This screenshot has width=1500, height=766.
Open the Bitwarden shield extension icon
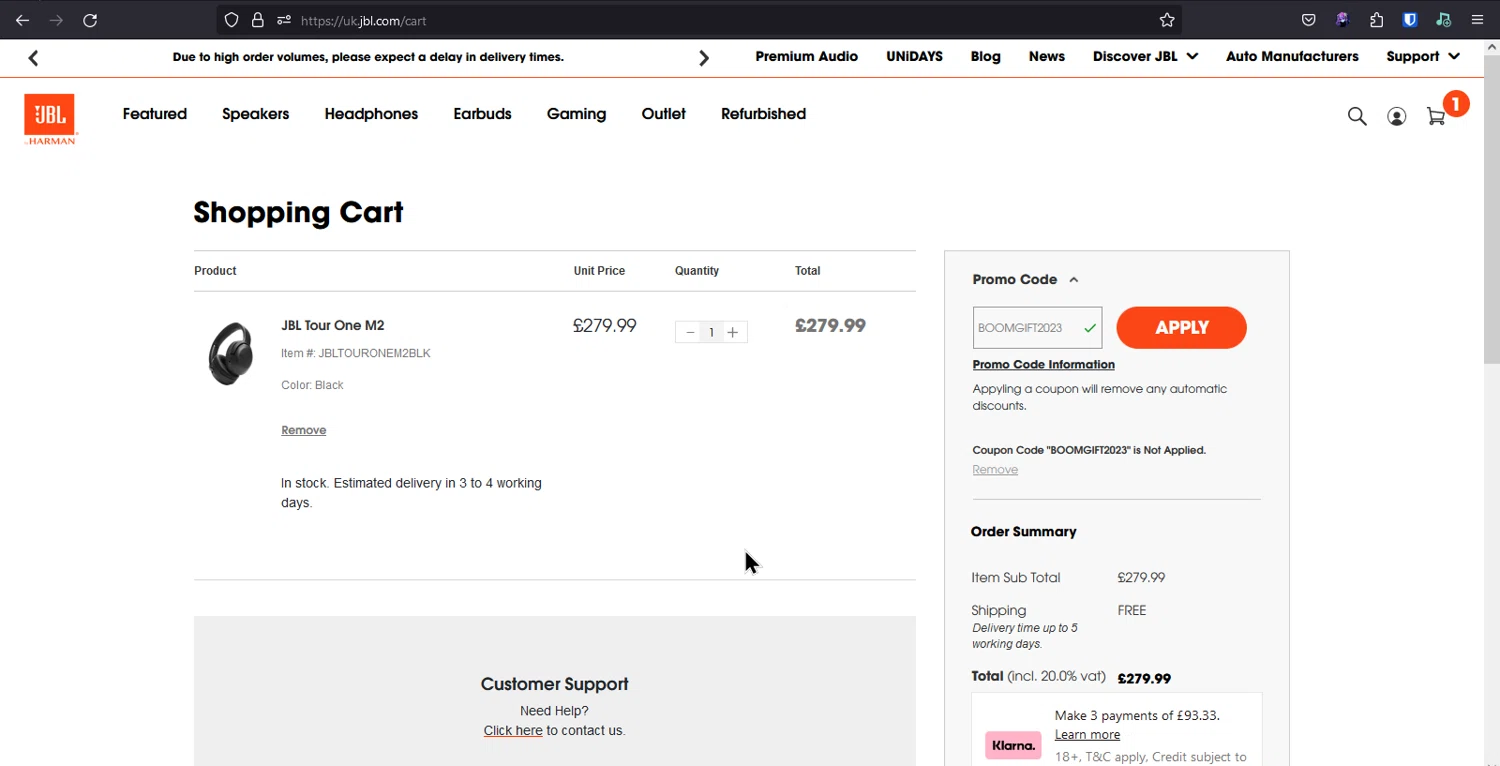pos(1410,20)
